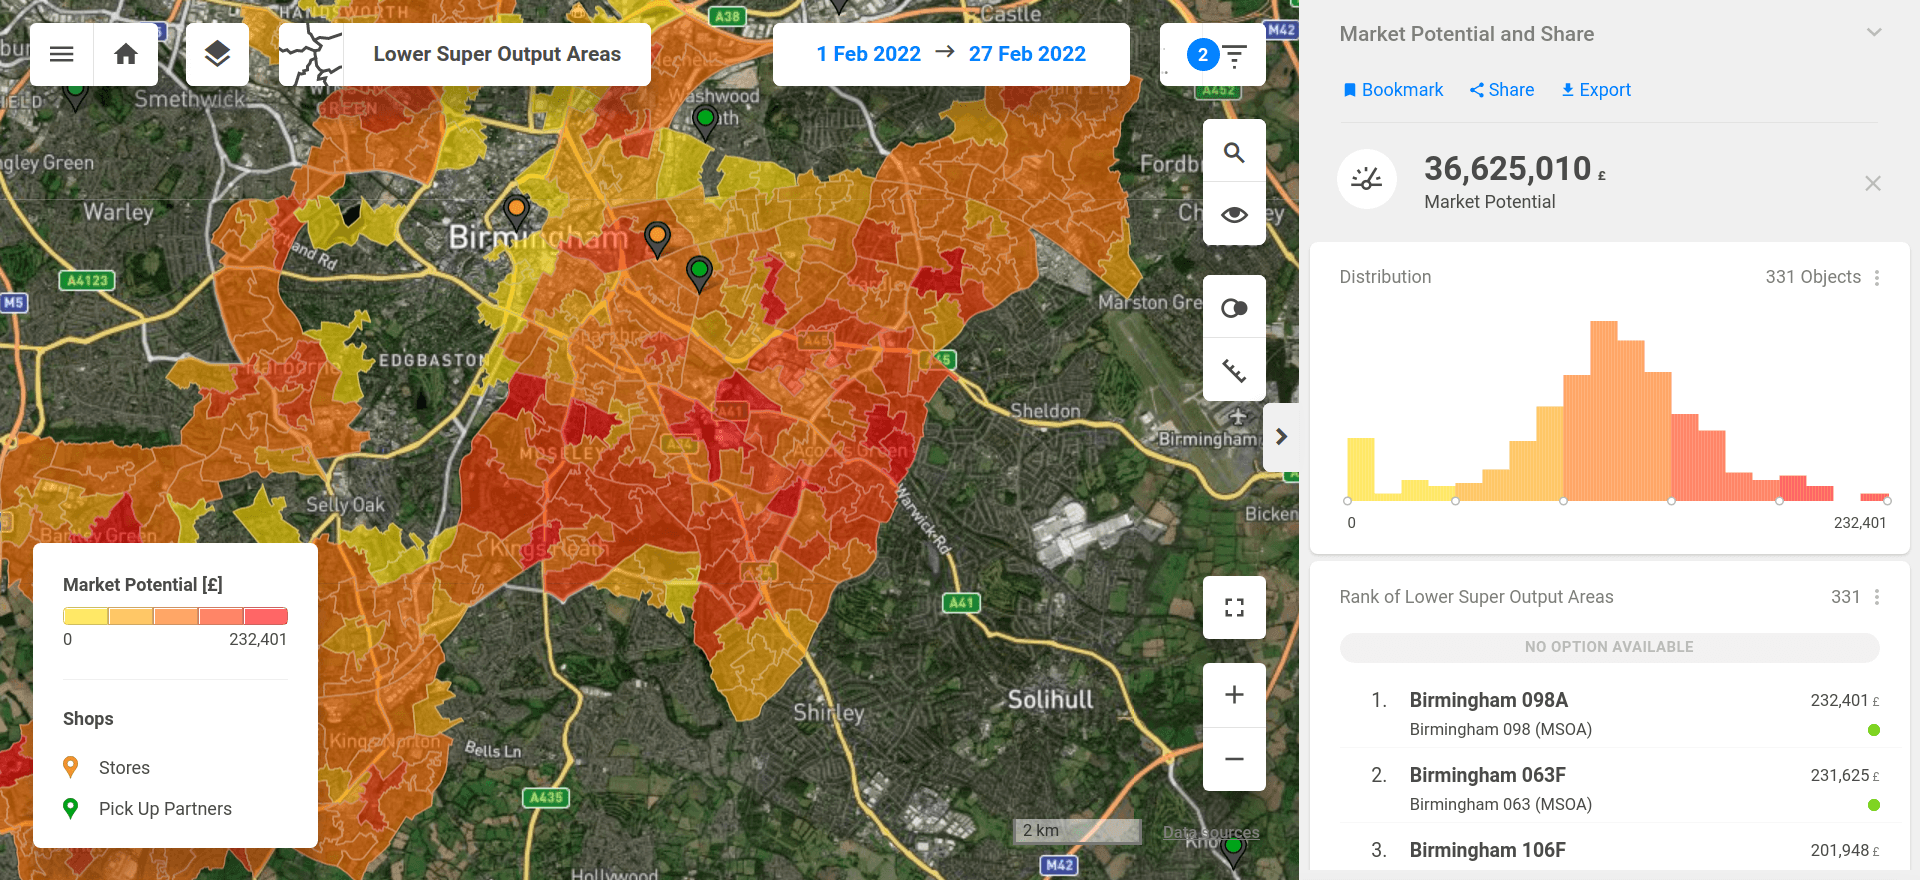Click the 331 Objects count label
This screenshot has width=1920, height=880.
coord(1812,277)
